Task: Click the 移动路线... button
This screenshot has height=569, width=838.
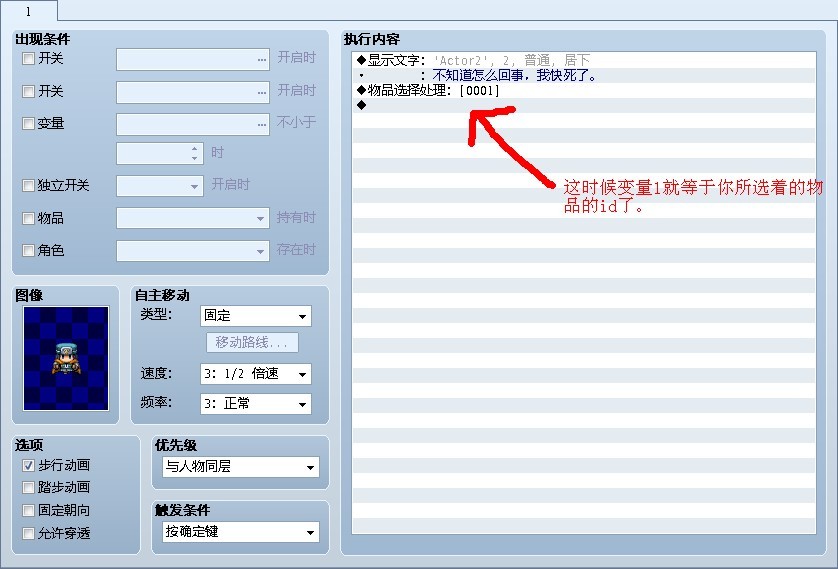Action: tap(252, 342)
